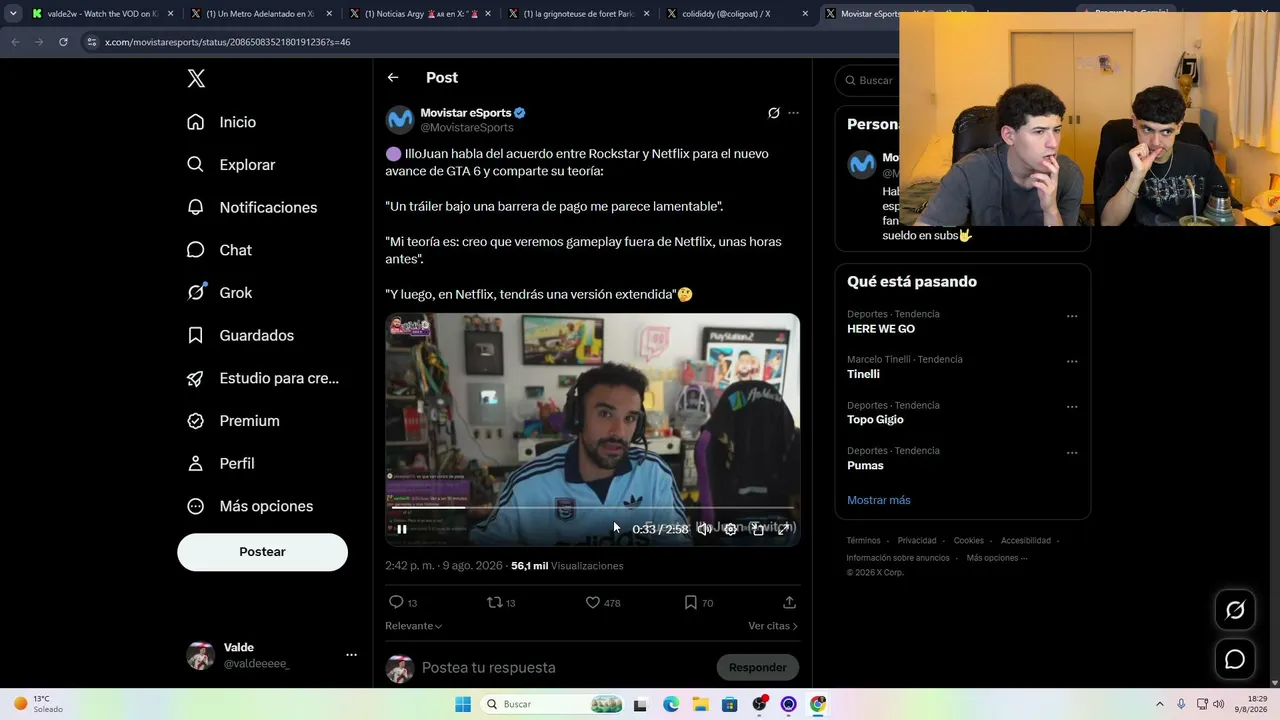Open Guardados in the sidebar
Screen dimensions: 1280x720
tap(240, 335)
